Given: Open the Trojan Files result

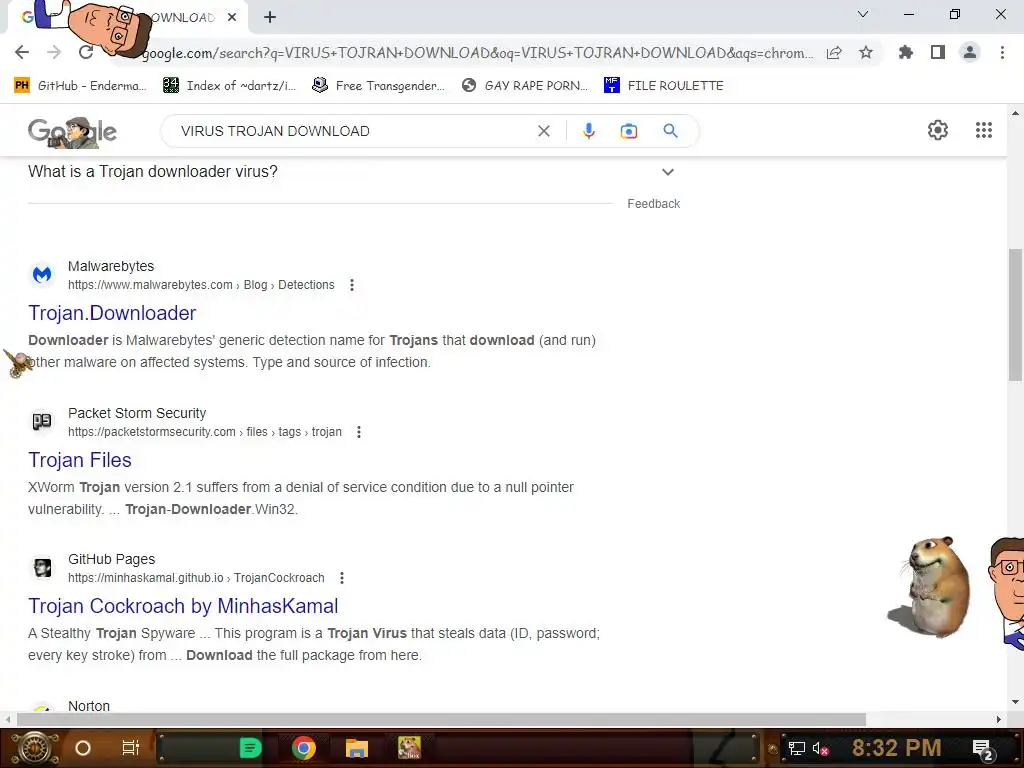Looking at the screenshot, I should pos(80,460).
